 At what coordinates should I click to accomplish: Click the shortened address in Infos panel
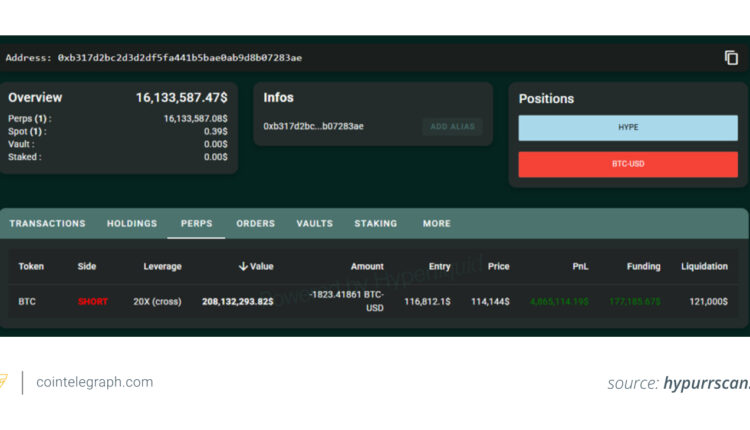coord(313,127)
